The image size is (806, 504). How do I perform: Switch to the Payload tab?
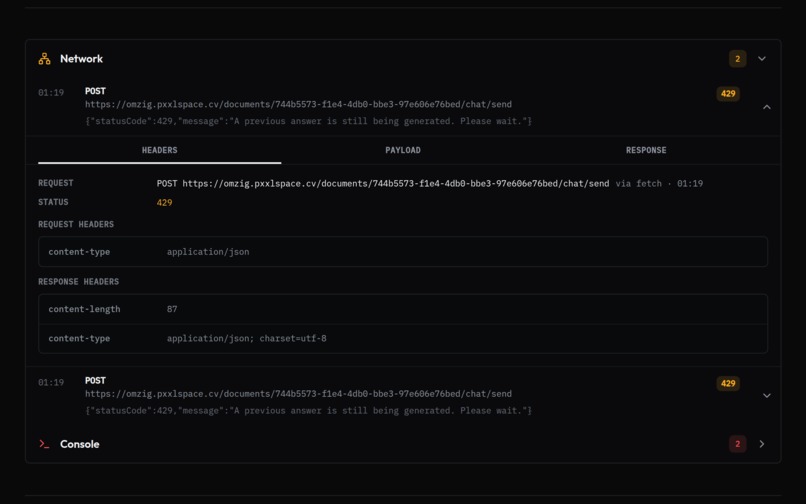pos(403,150)
